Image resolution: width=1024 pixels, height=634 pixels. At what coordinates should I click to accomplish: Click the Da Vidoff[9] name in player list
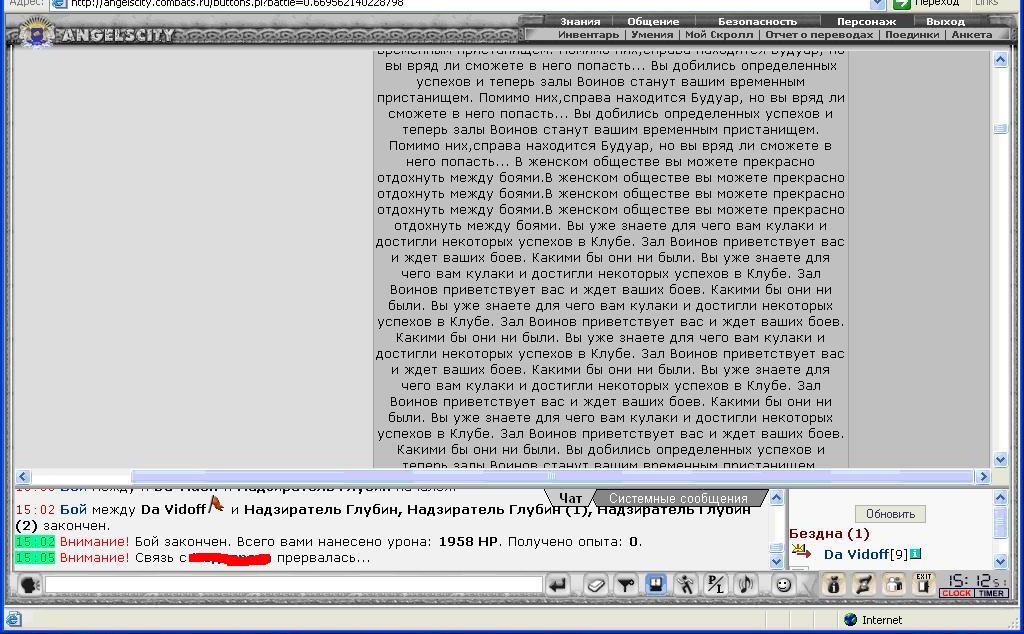pyautogui.click(x=865, y=554)
